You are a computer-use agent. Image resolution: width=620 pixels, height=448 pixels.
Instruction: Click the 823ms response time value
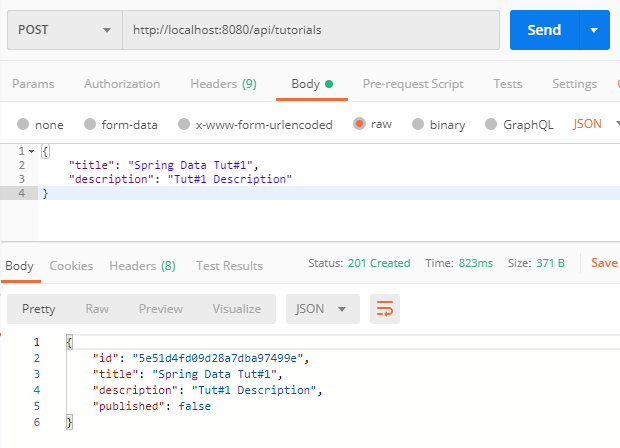(x=476, y=263)
